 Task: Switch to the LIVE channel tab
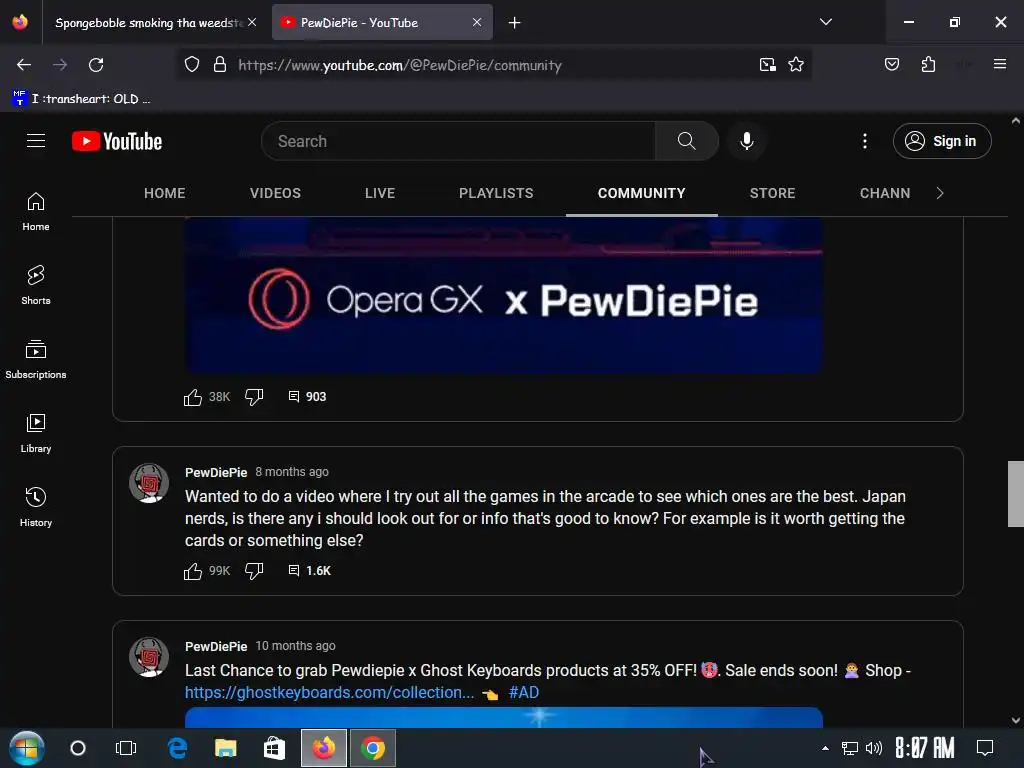click(380, 193)
